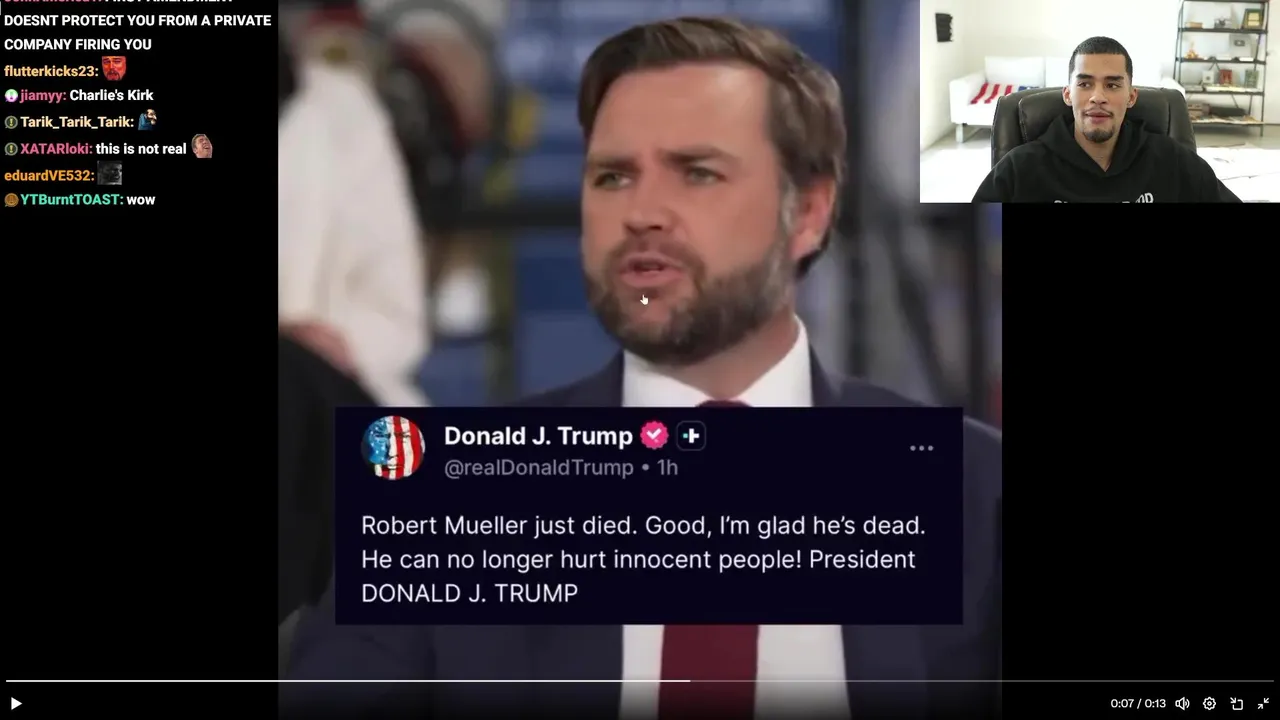
Task: Click the emote next to XATARloki's message
Action: 202,147
